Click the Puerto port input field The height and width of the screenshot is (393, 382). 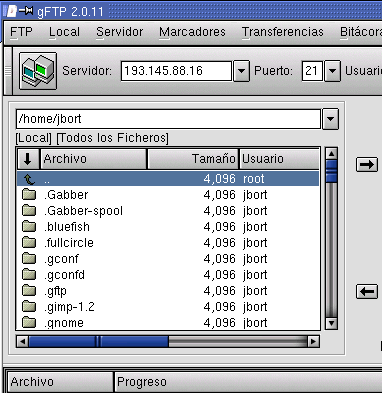pyautogui.click(x=312, y=71)
